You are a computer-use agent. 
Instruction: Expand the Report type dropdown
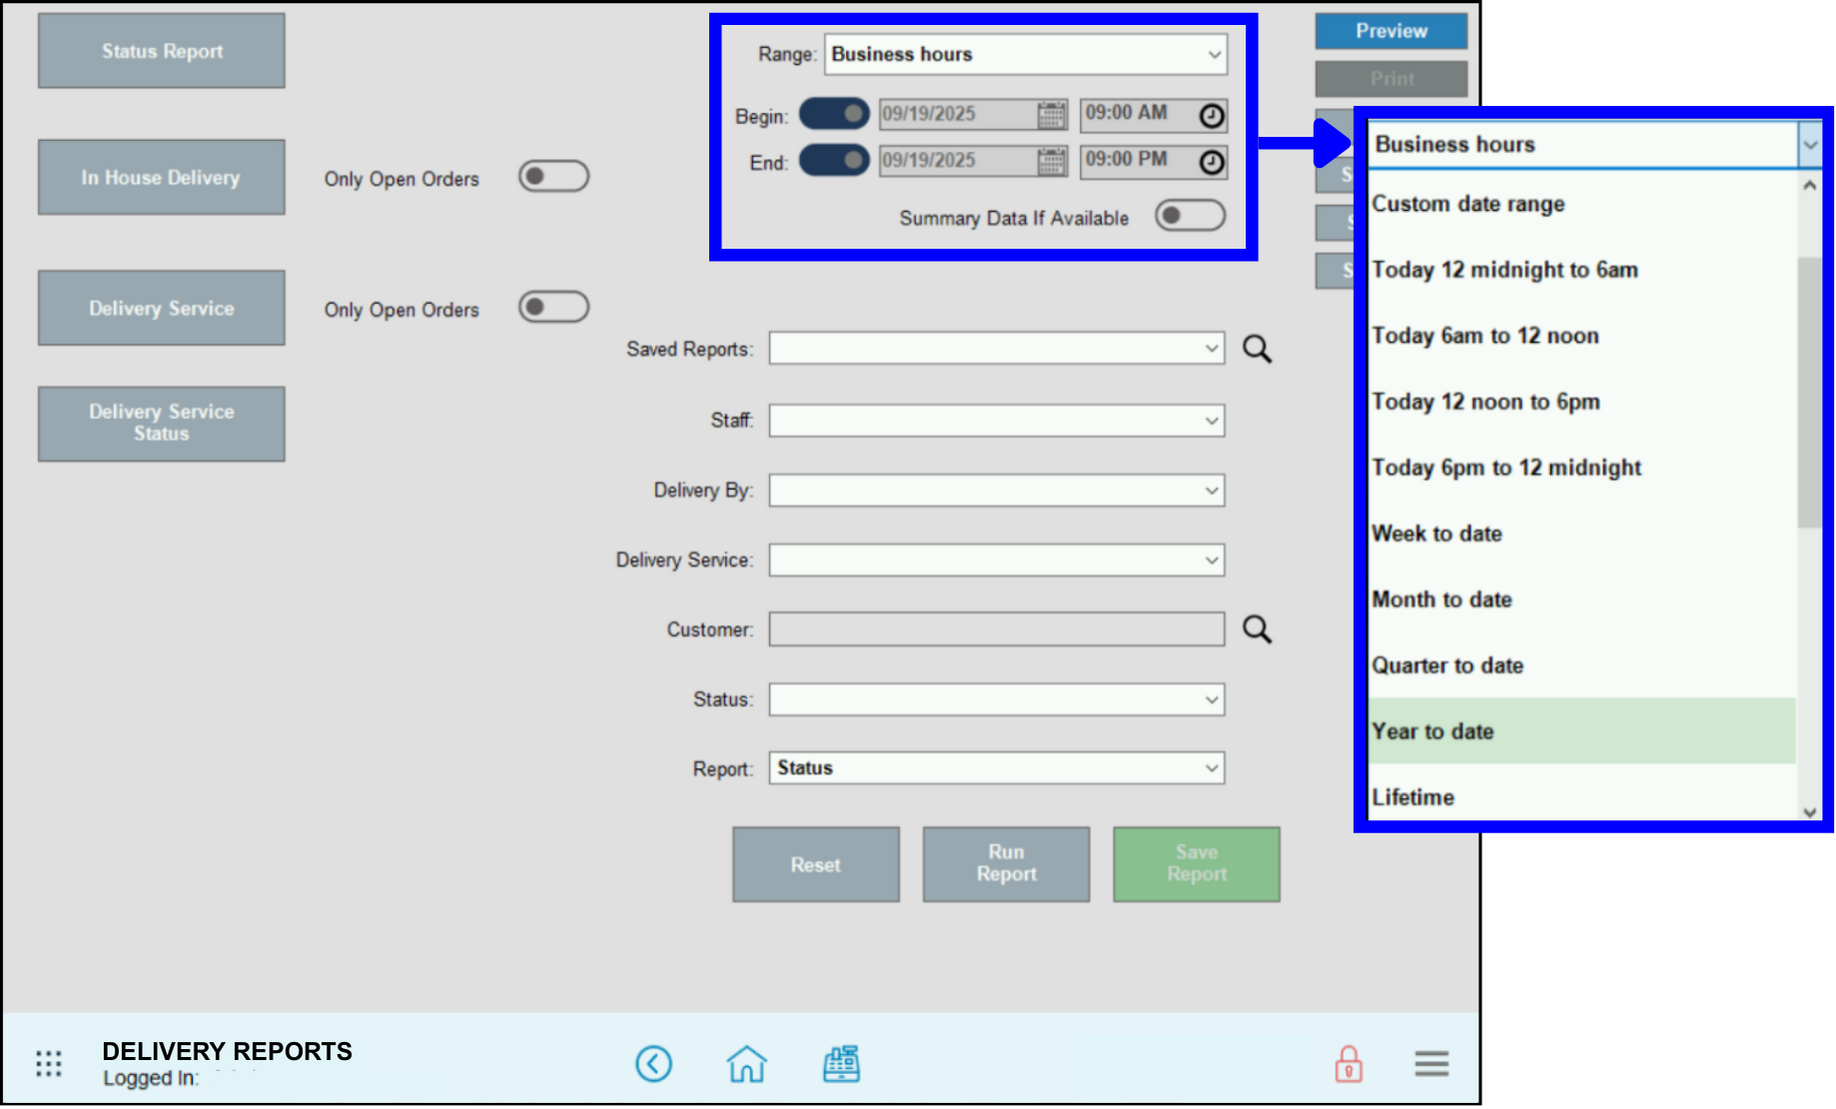click(996, 768)
